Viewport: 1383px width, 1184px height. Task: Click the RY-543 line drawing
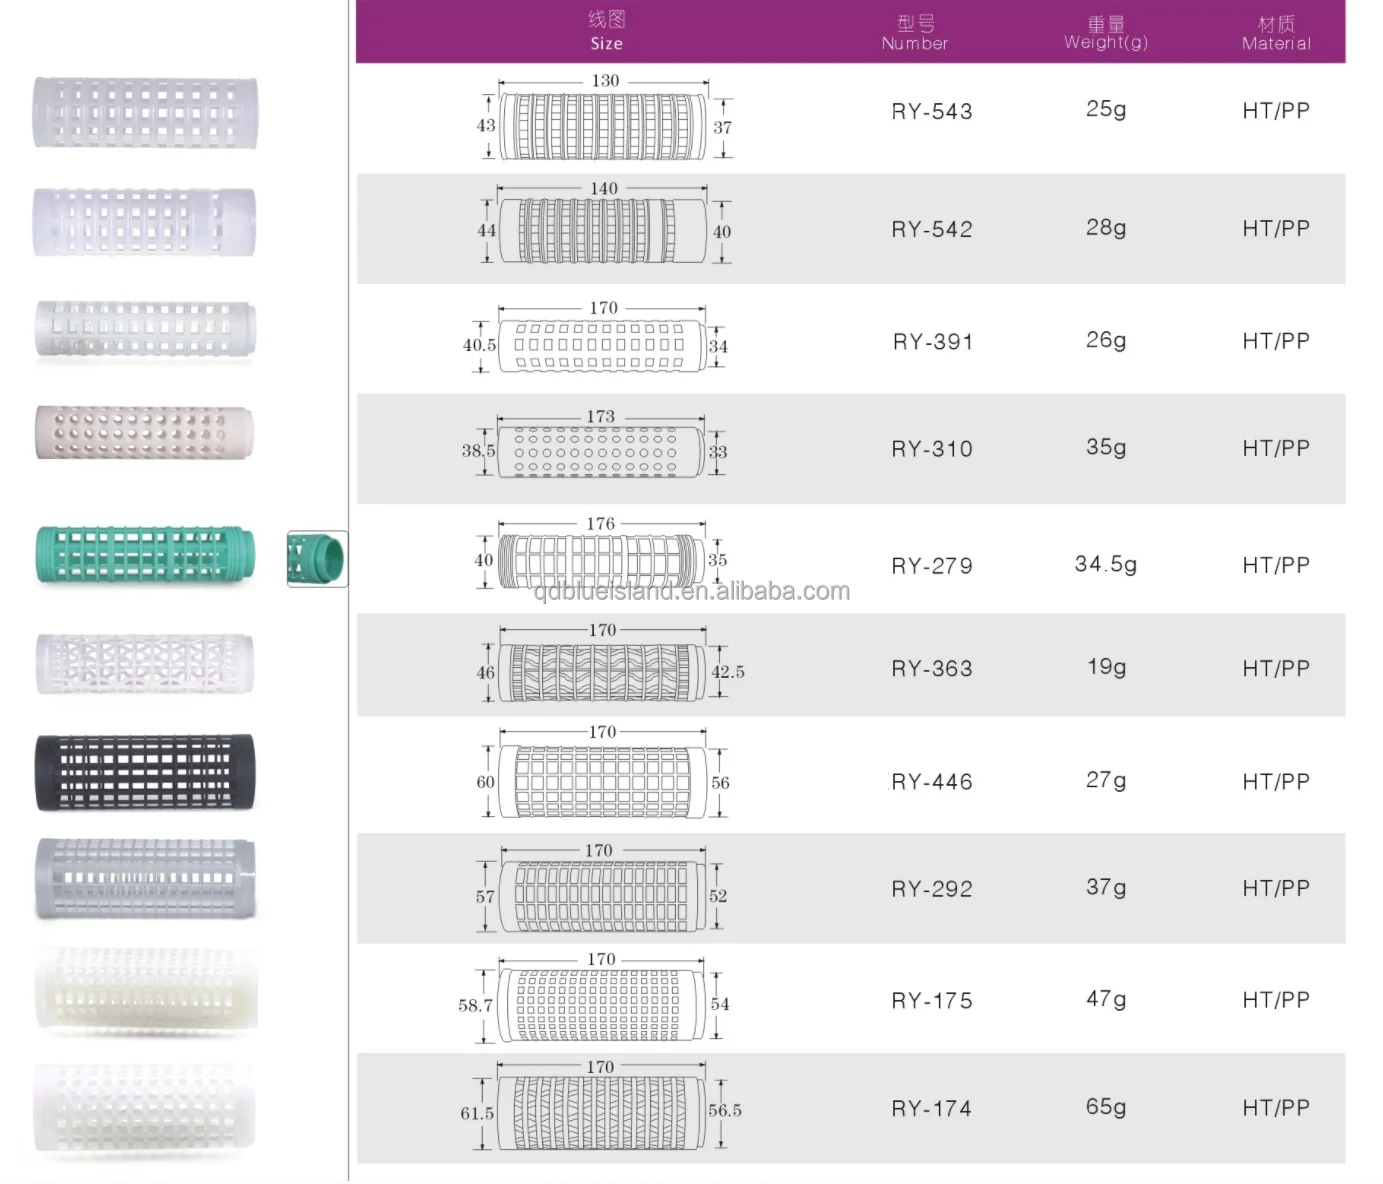(x=602, y=127)
